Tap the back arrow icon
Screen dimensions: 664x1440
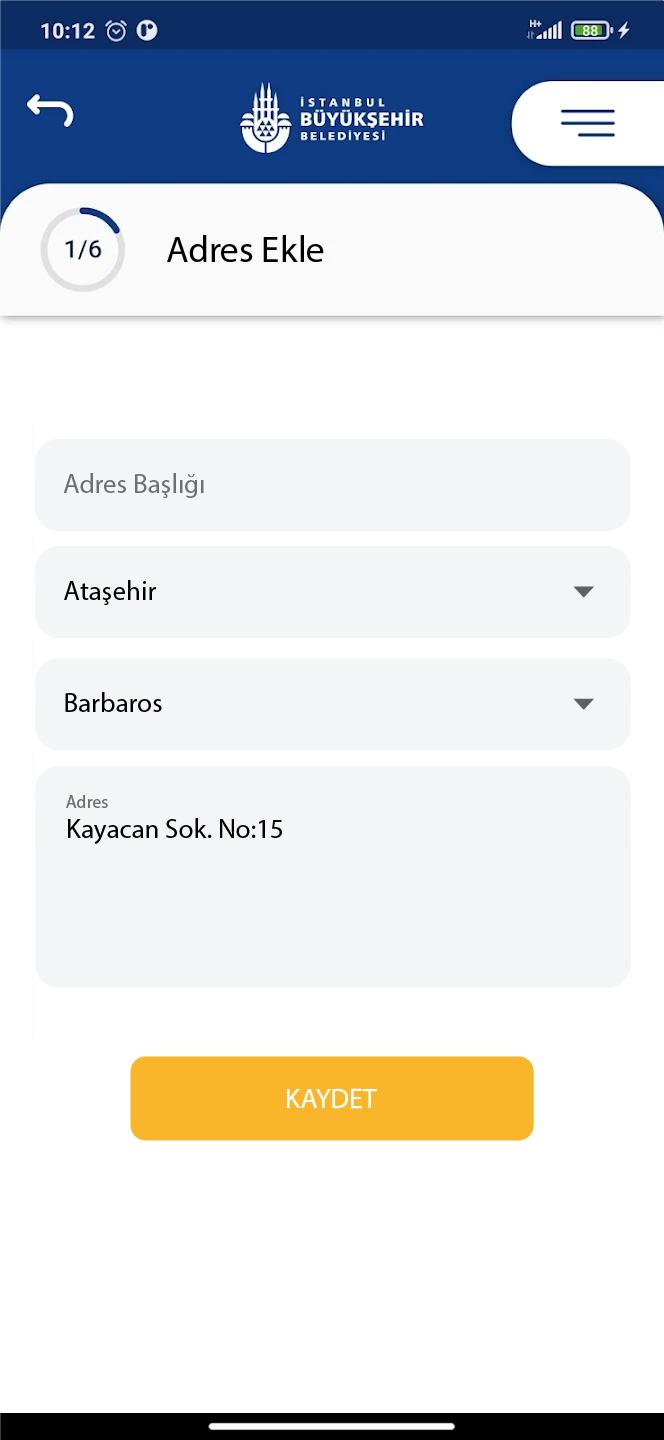50,110
